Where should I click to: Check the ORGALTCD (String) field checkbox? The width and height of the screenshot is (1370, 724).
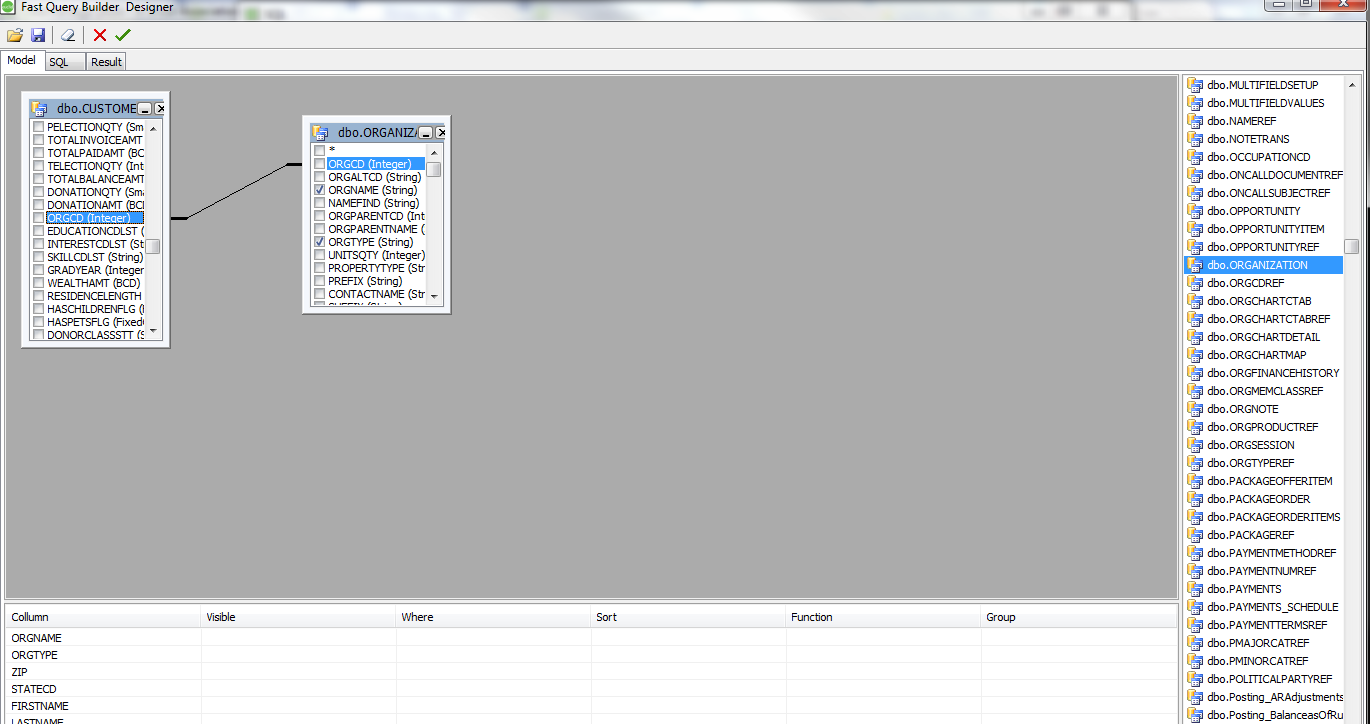[320, 177]
